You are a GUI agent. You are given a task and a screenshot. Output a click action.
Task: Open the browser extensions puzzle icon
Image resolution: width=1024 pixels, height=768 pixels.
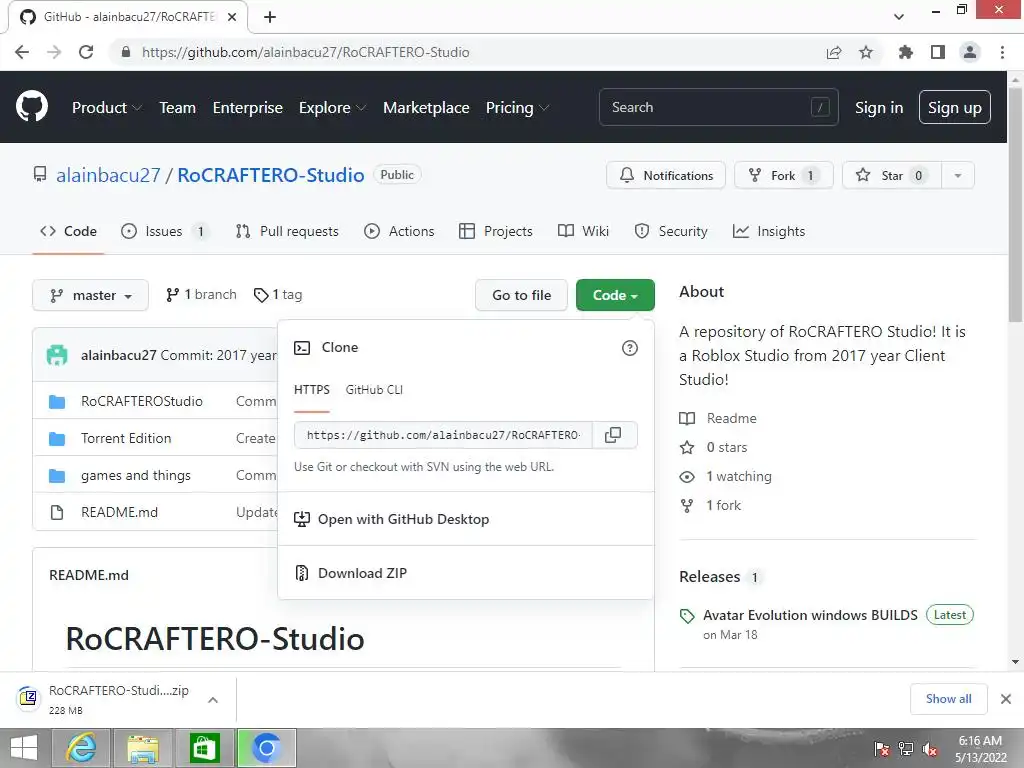tap(905, 52)
